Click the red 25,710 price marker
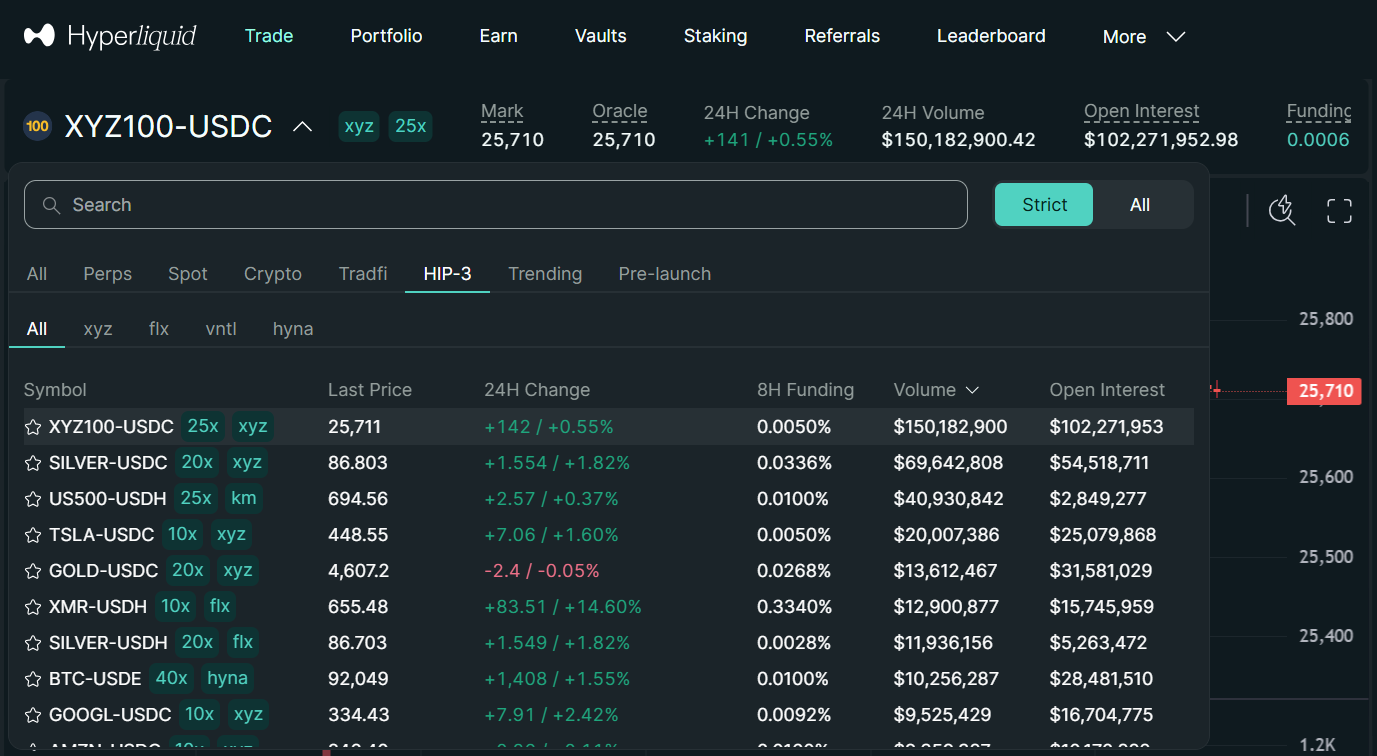Image resolution: width=1377 pixels, height=756 pixels. pos(1326,391)
